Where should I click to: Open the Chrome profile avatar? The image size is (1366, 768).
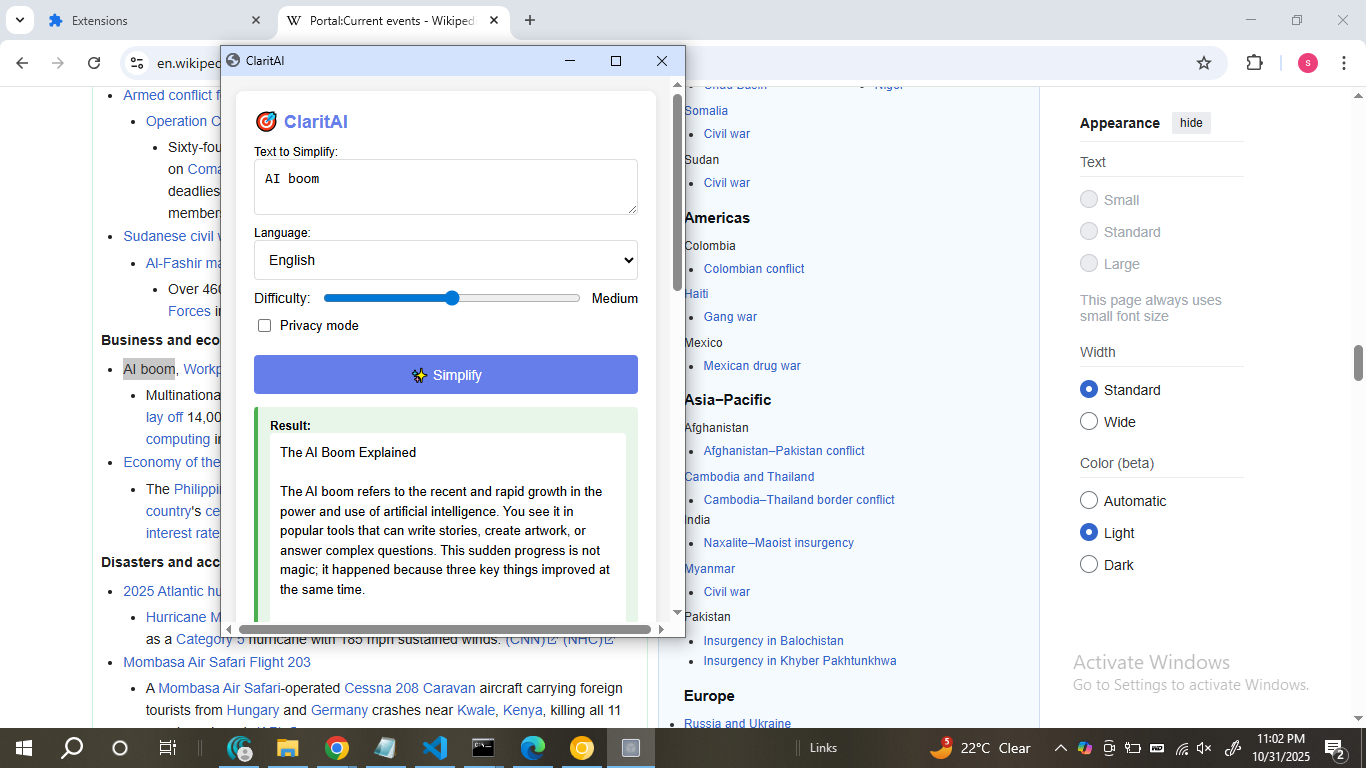pyautogui.click(x=1308, y=63)
